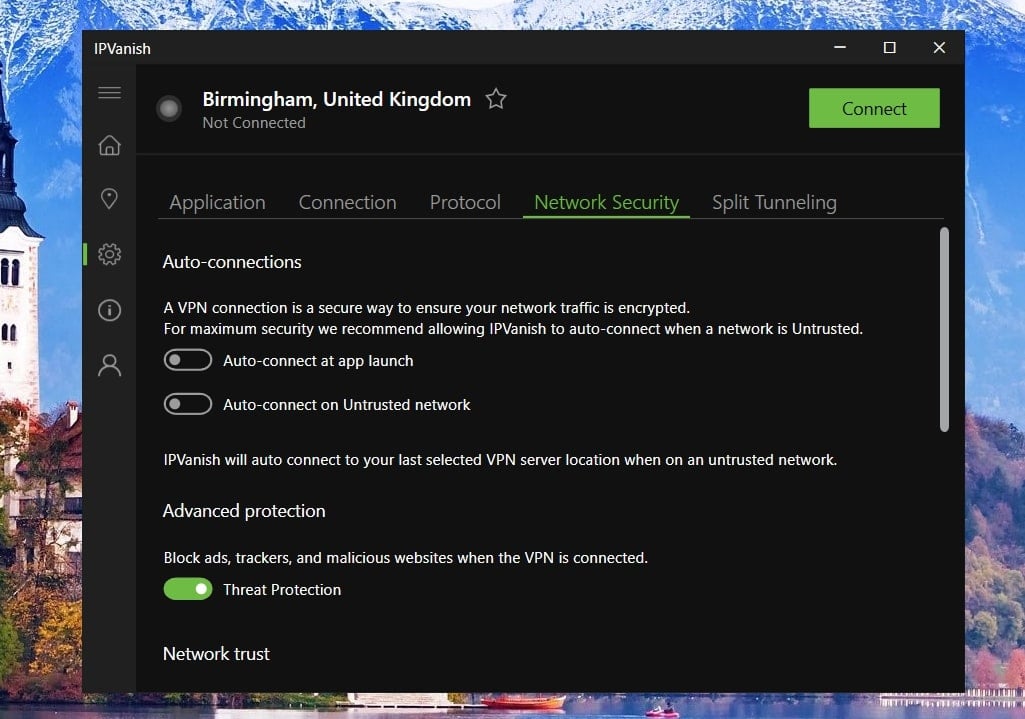Open the Locations pin icon
Image resolution: width=1025 pixels, height=719 pixels.
110,199
